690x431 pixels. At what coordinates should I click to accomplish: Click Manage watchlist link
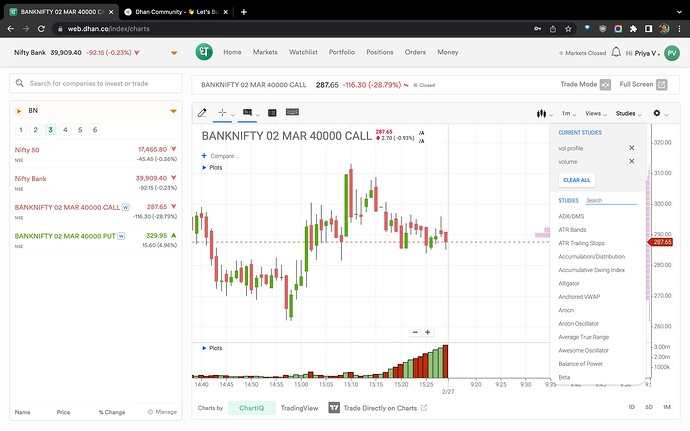162,412
